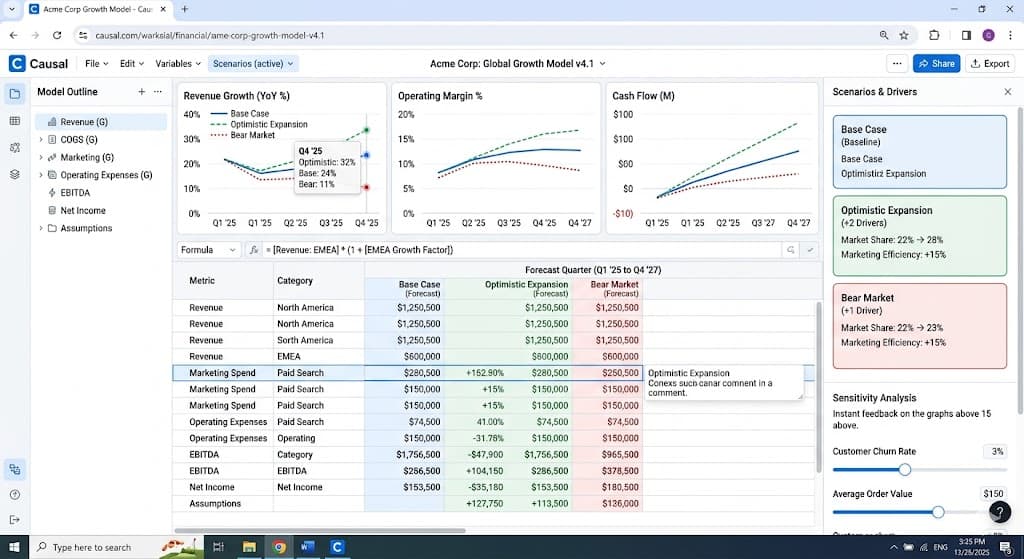The width and height of the screenshot is (1024, 559).
Task: Open the folder icon in left sidebar
Action: (x=15, y=94)
